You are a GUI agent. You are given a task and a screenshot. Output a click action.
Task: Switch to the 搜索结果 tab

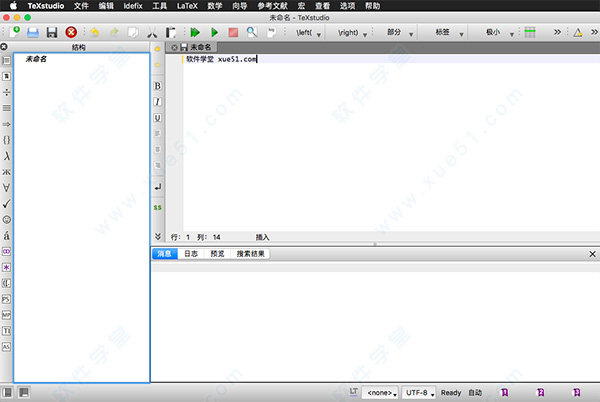click(x=250, y=254)
